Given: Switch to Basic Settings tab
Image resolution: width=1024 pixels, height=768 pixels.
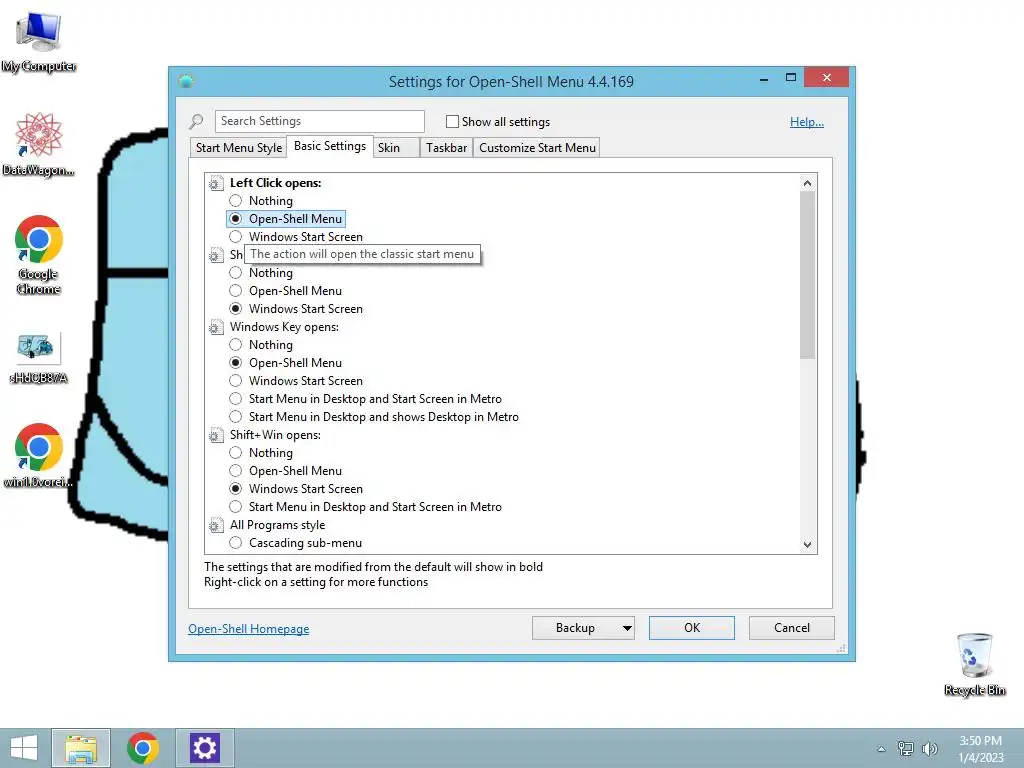Looking at the screenshot, I should point(330,146).
